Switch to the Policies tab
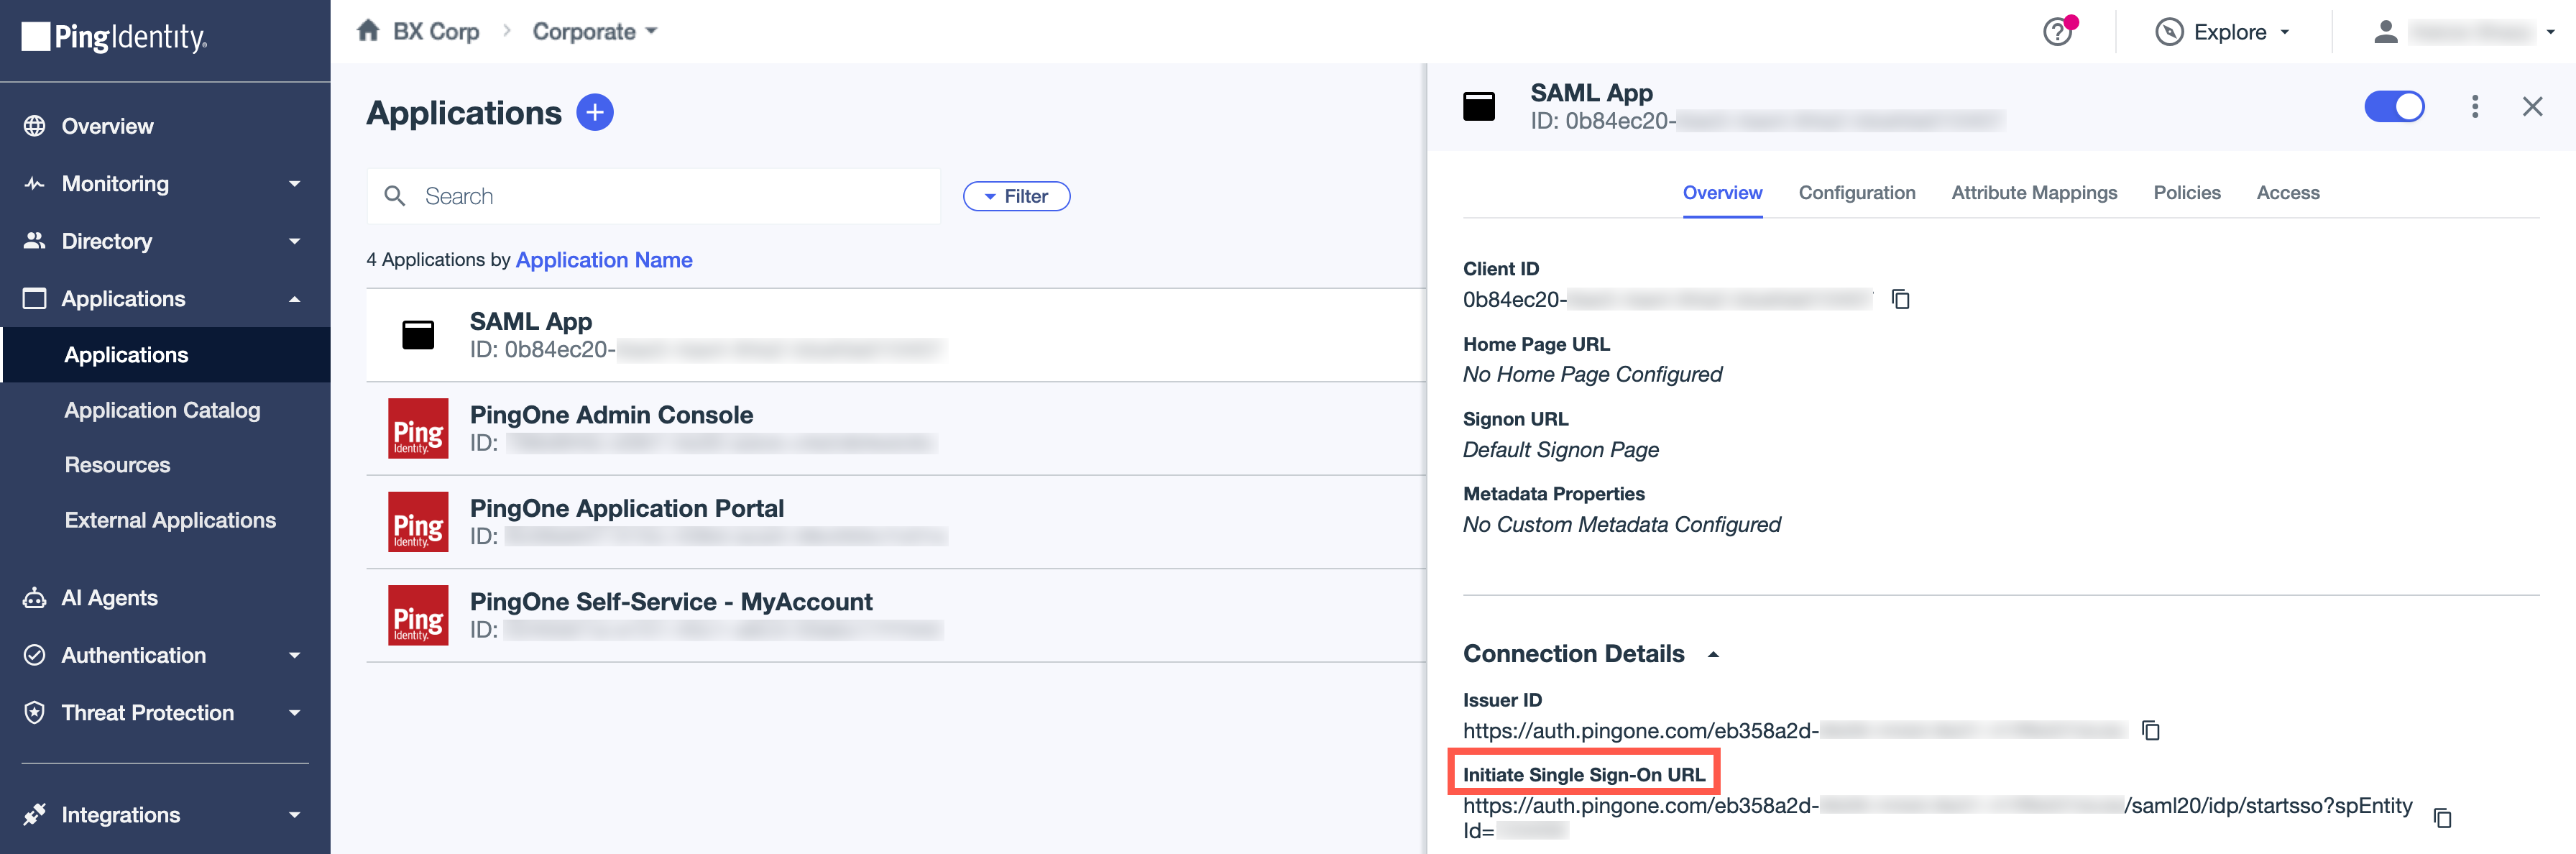Viewport: 2576px width, 854px height. pyautogui.click(x=2187, y=193)
